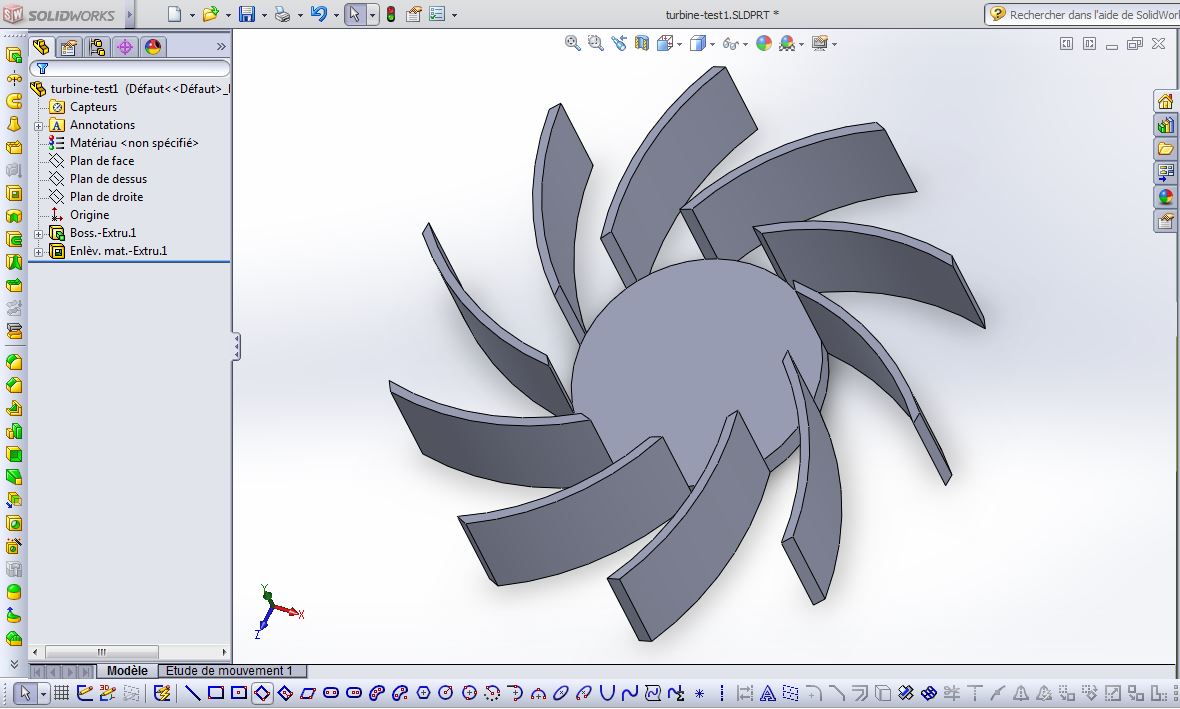Click Zoom to Area icon
Image resolution: width=1180 pixels, height=709 pixels.
click(x=595, y=44)
